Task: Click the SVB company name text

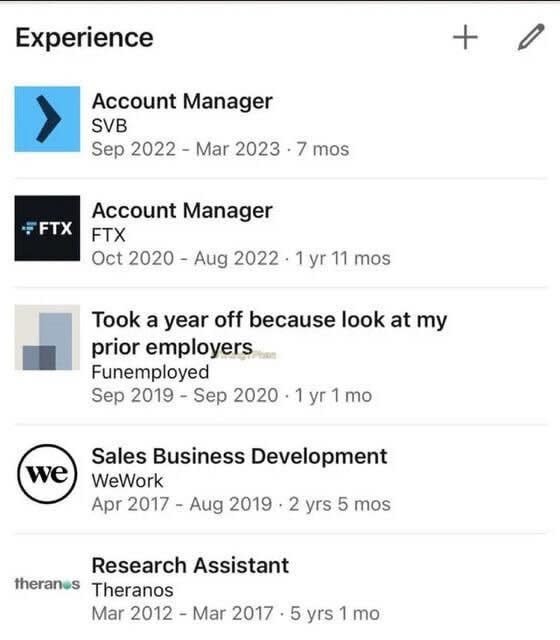Action: (x=109, y=126)
